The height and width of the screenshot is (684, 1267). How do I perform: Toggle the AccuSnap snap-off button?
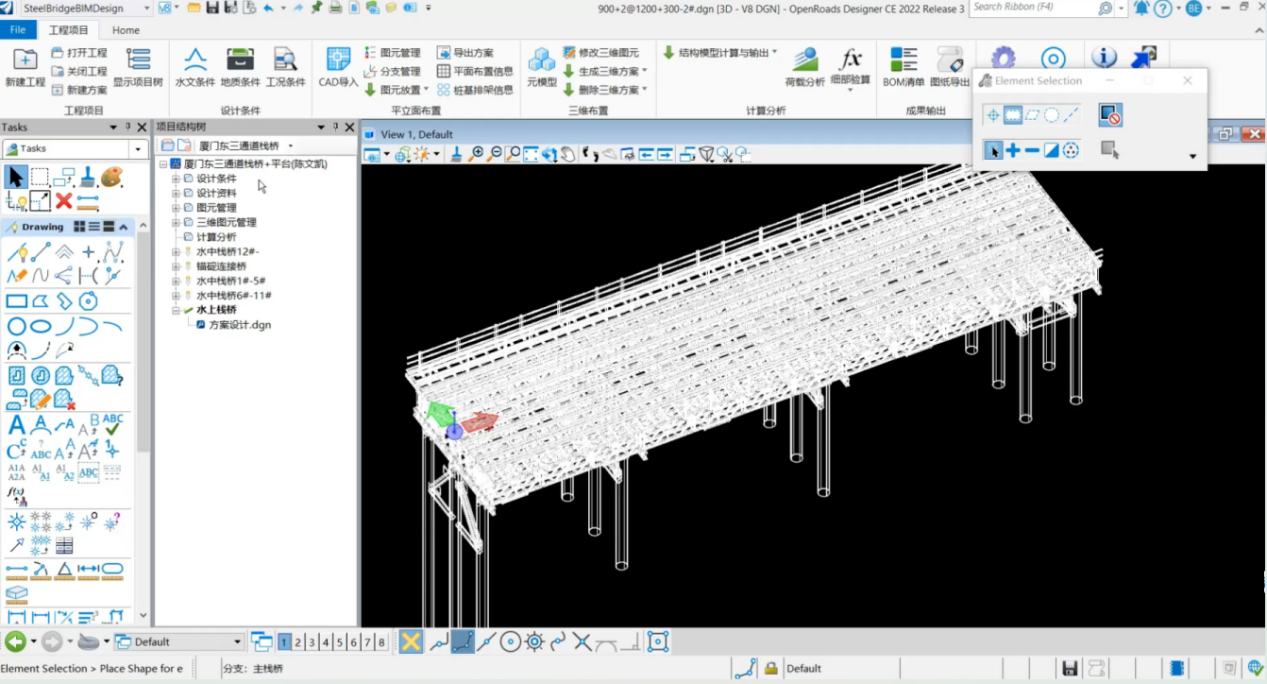click(x=410, y=642)
